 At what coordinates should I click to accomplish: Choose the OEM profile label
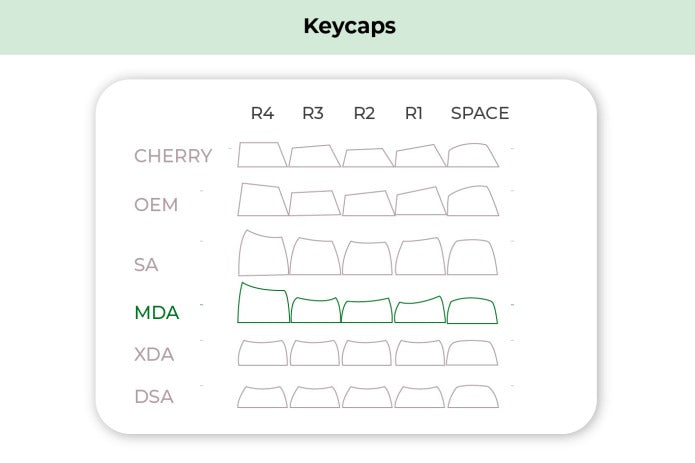pos(156,205)
